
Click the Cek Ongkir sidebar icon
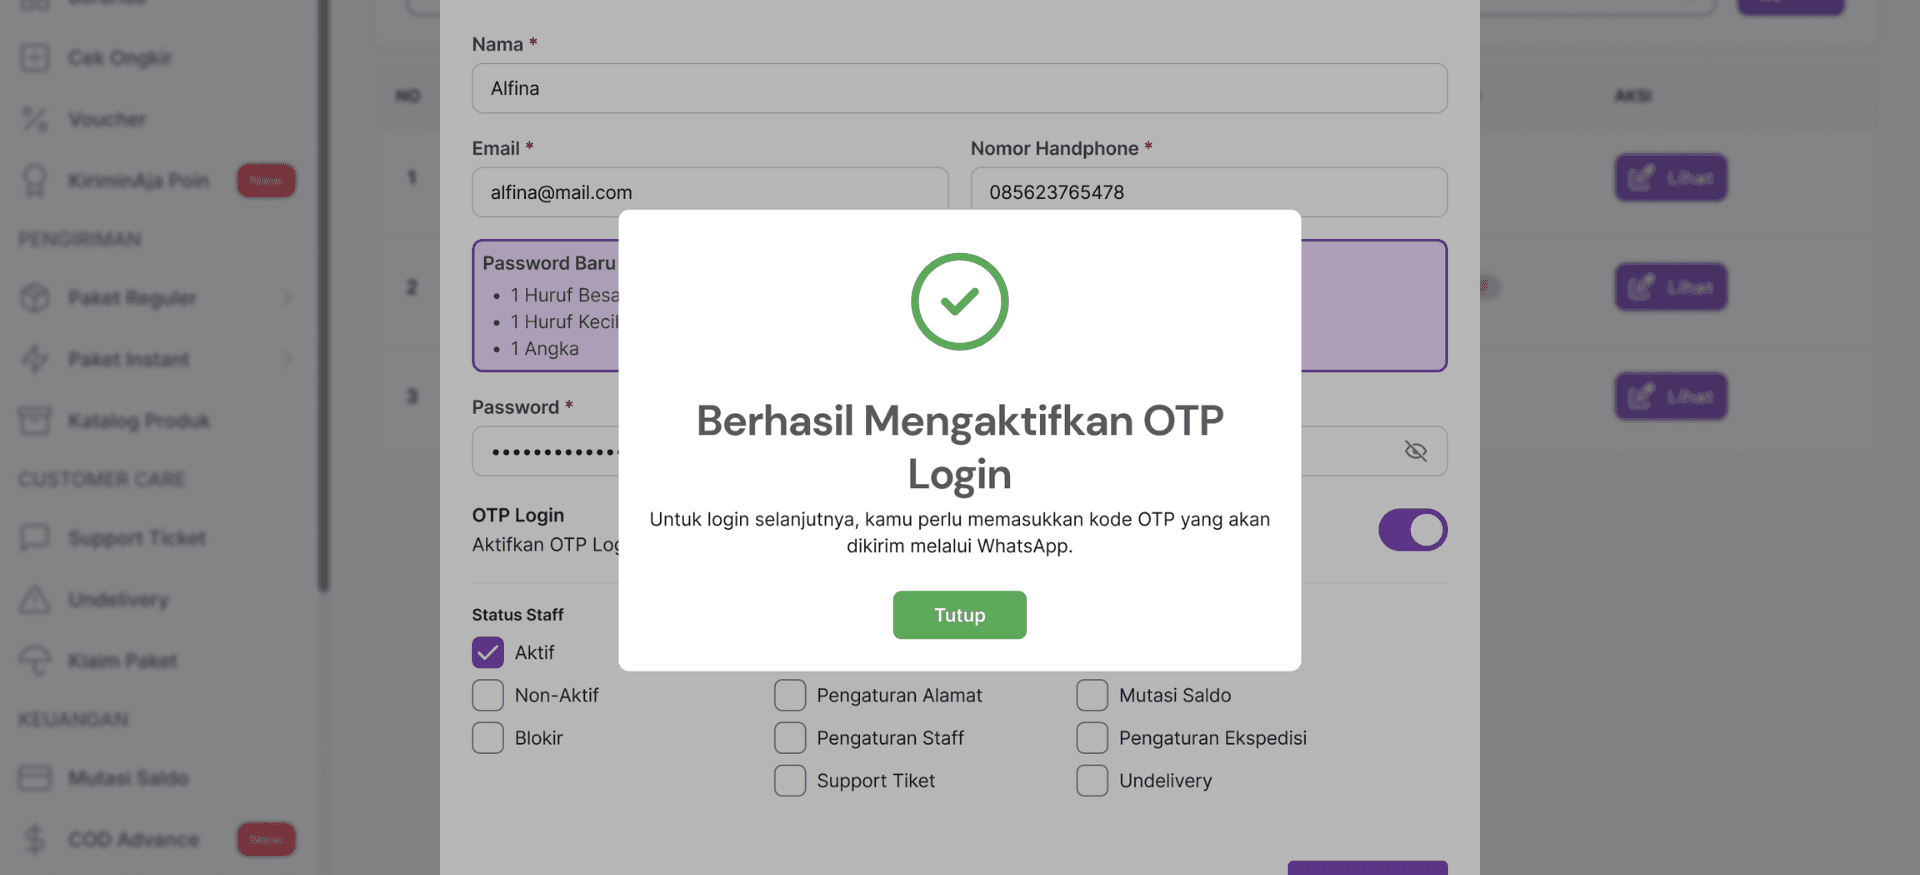tap(35, 58)
